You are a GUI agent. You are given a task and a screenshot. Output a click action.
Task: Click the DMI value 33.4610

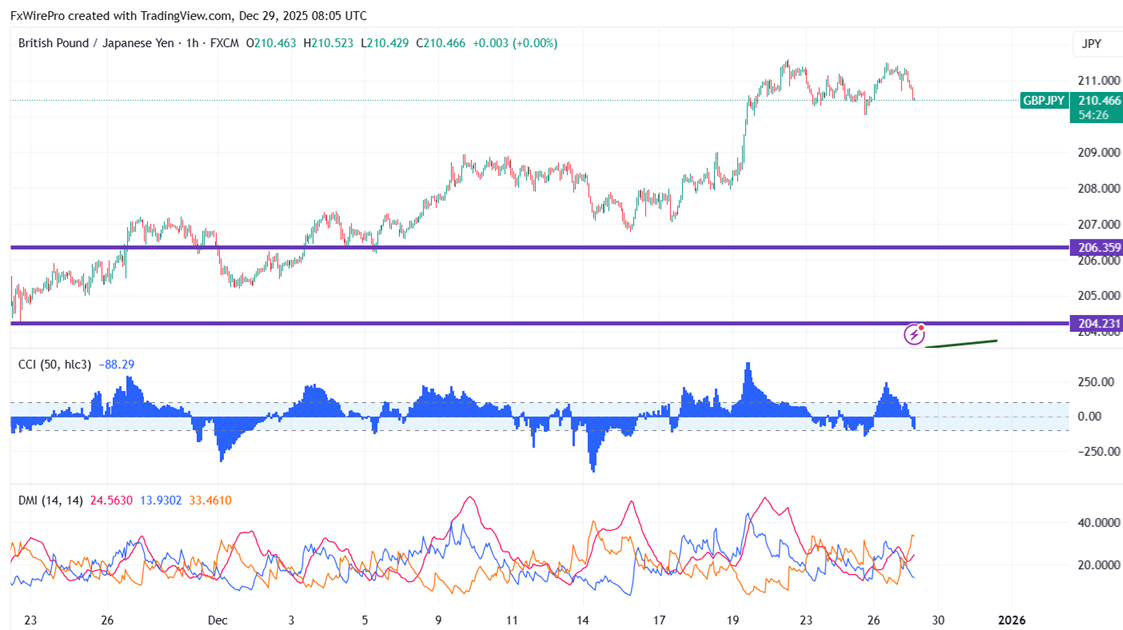coord(210,500)
